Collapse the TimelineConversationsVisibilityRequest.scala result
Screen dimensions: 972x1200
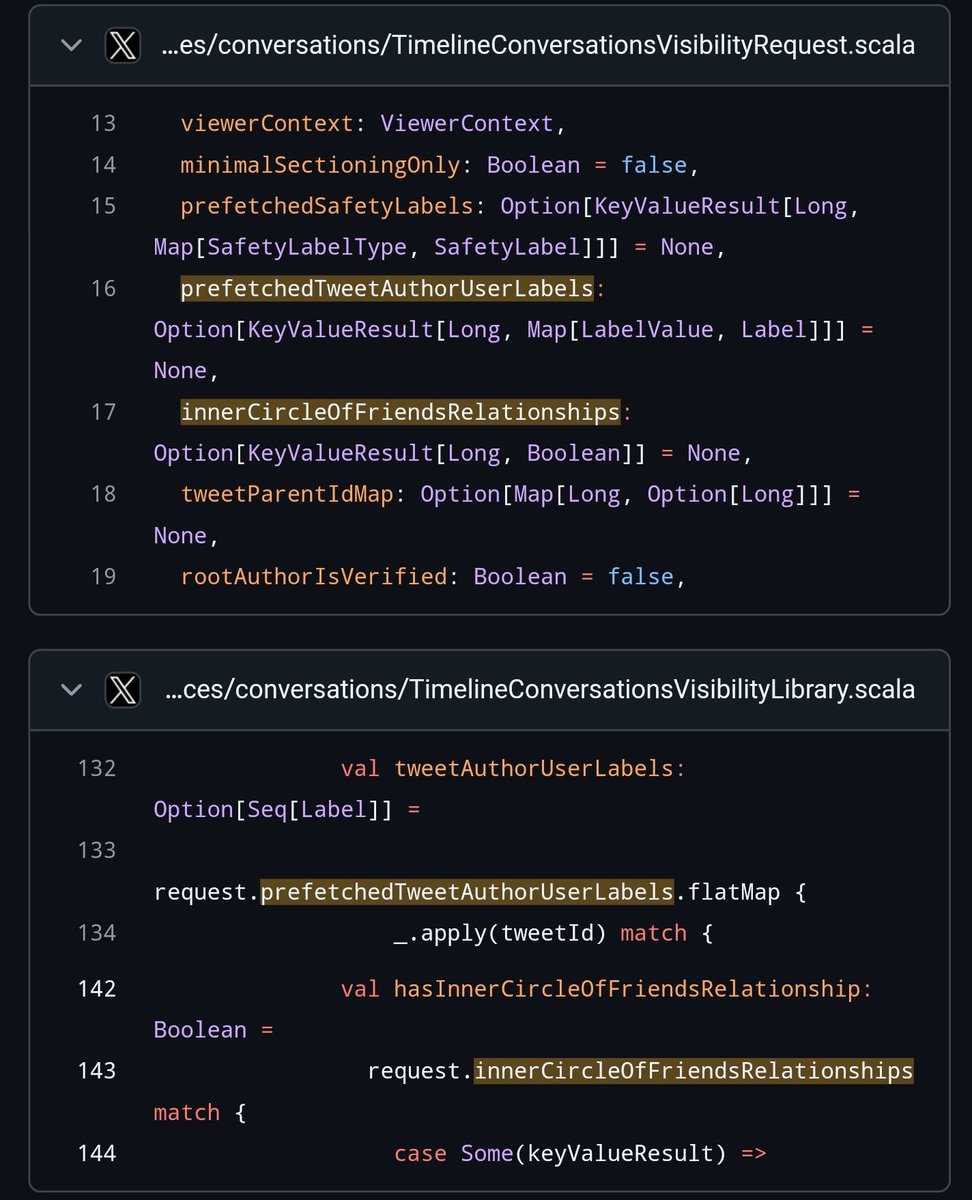click(x=71, y=45)
